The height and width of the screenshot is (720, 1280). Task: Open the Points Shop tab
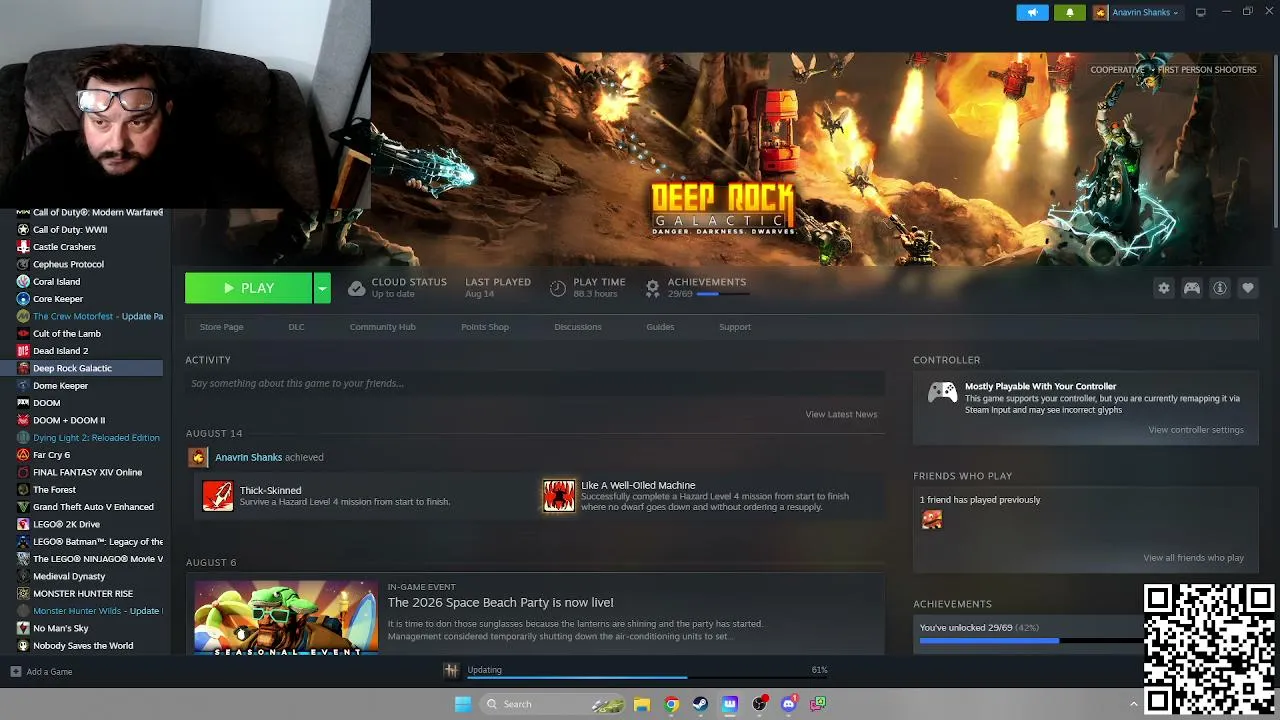(x=485, y=327)
